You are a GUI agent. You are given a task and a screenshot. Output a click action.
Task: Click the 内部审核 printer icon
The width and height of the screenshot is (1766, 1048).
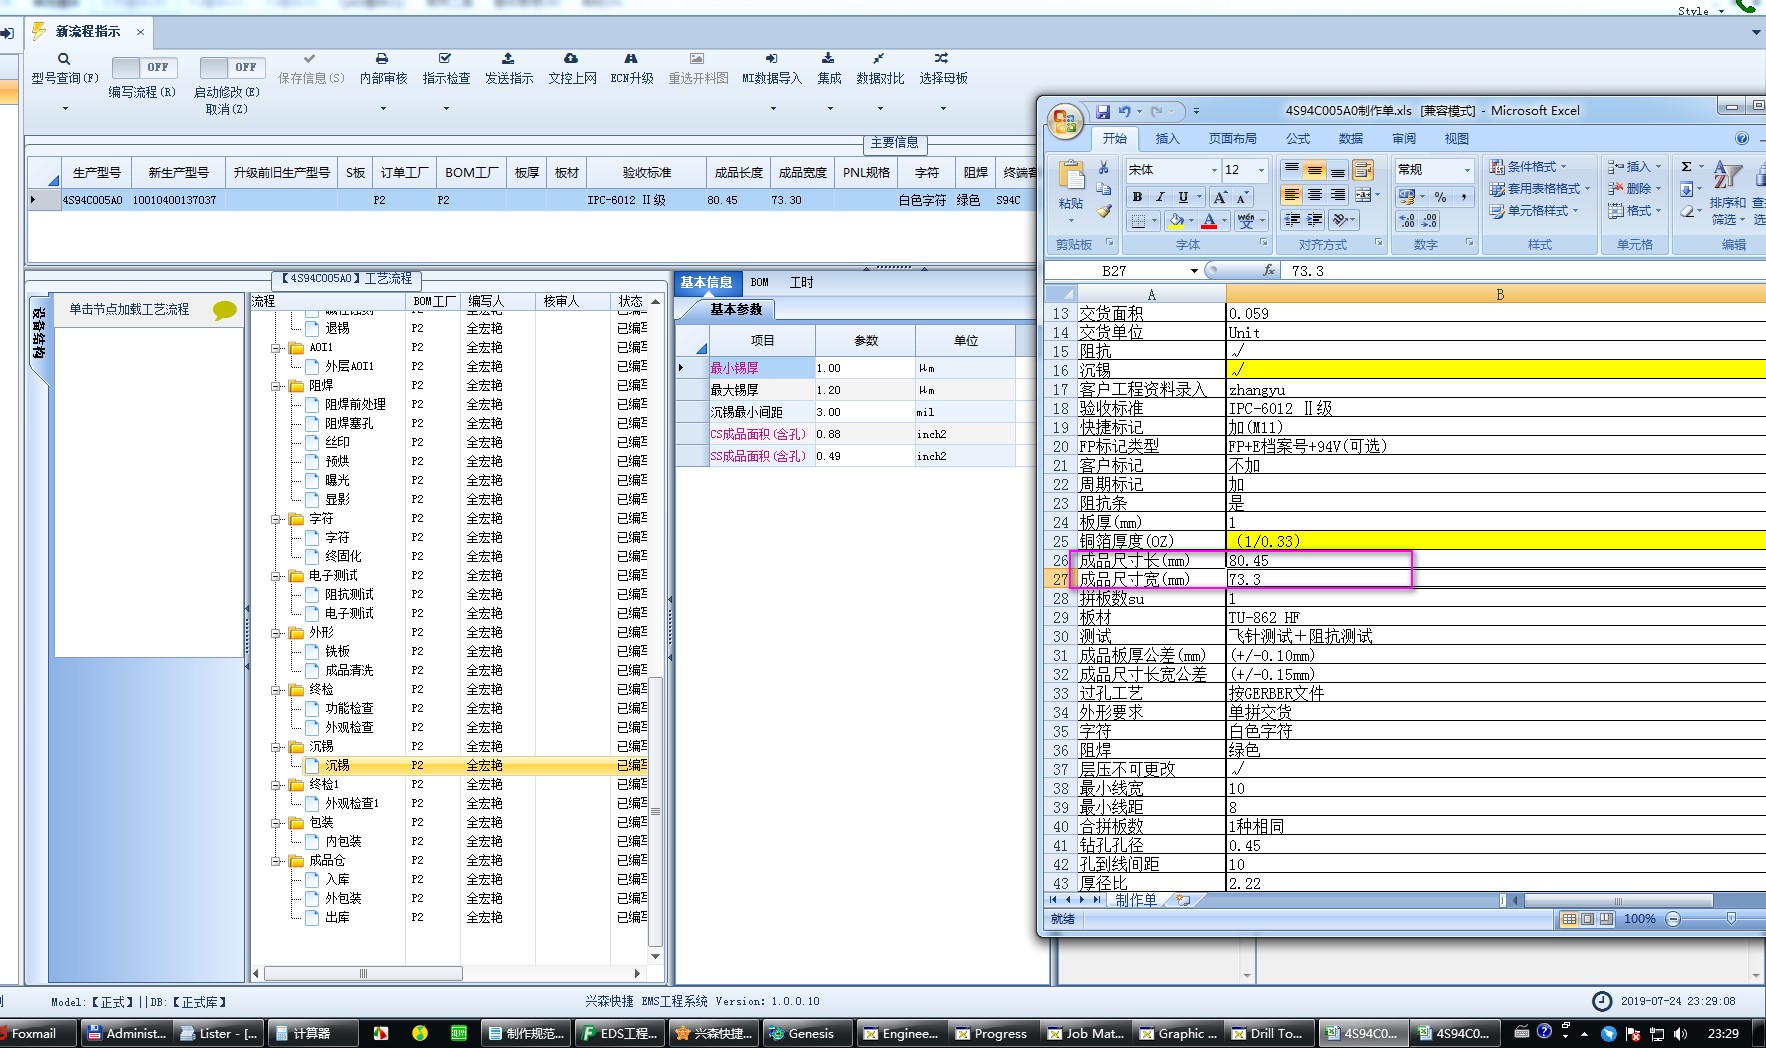[382, 59]
